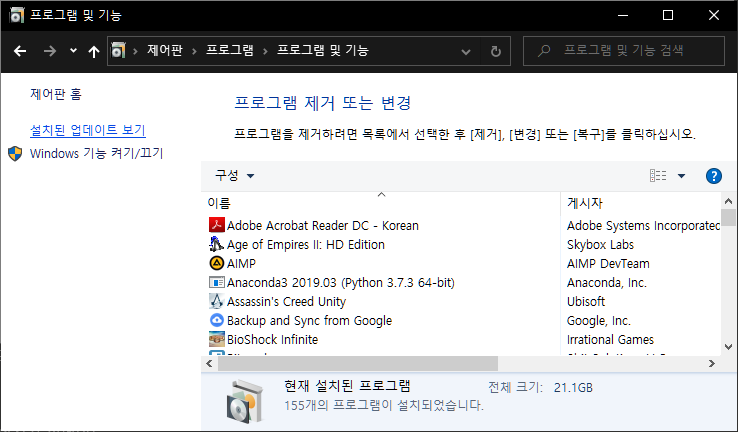Click the vertical scrollbar thumb
This screenshot has height=432, width=738.
point(729,217)
